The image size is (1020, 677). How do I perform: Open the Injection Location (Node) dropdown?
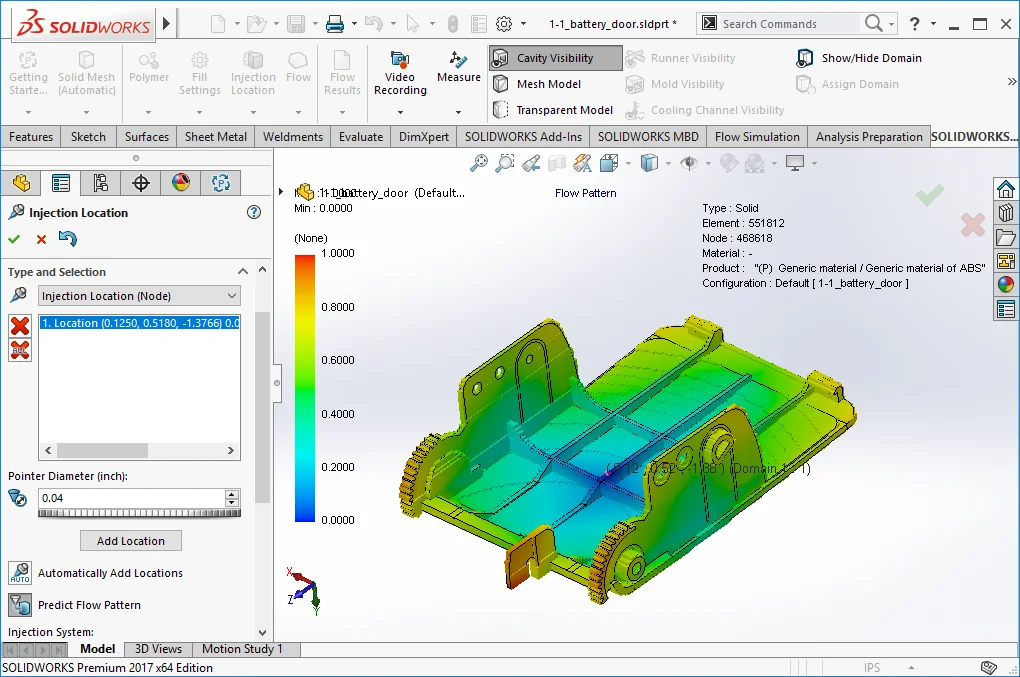(140, 296)
